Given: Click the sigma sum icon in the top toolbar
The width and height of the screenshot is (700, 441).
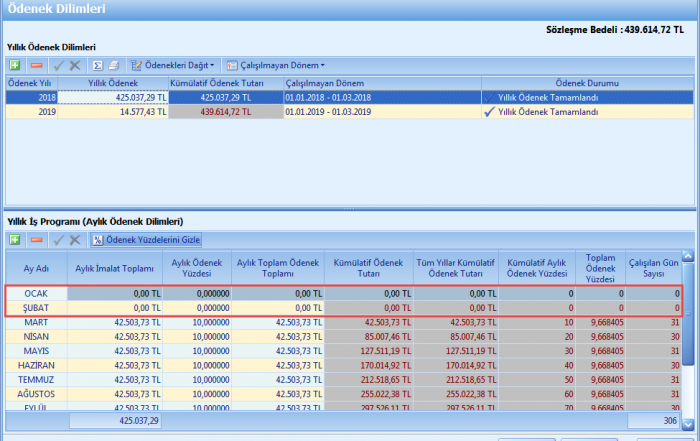Looking at the screenshot, I should click(x=99, y=65).
